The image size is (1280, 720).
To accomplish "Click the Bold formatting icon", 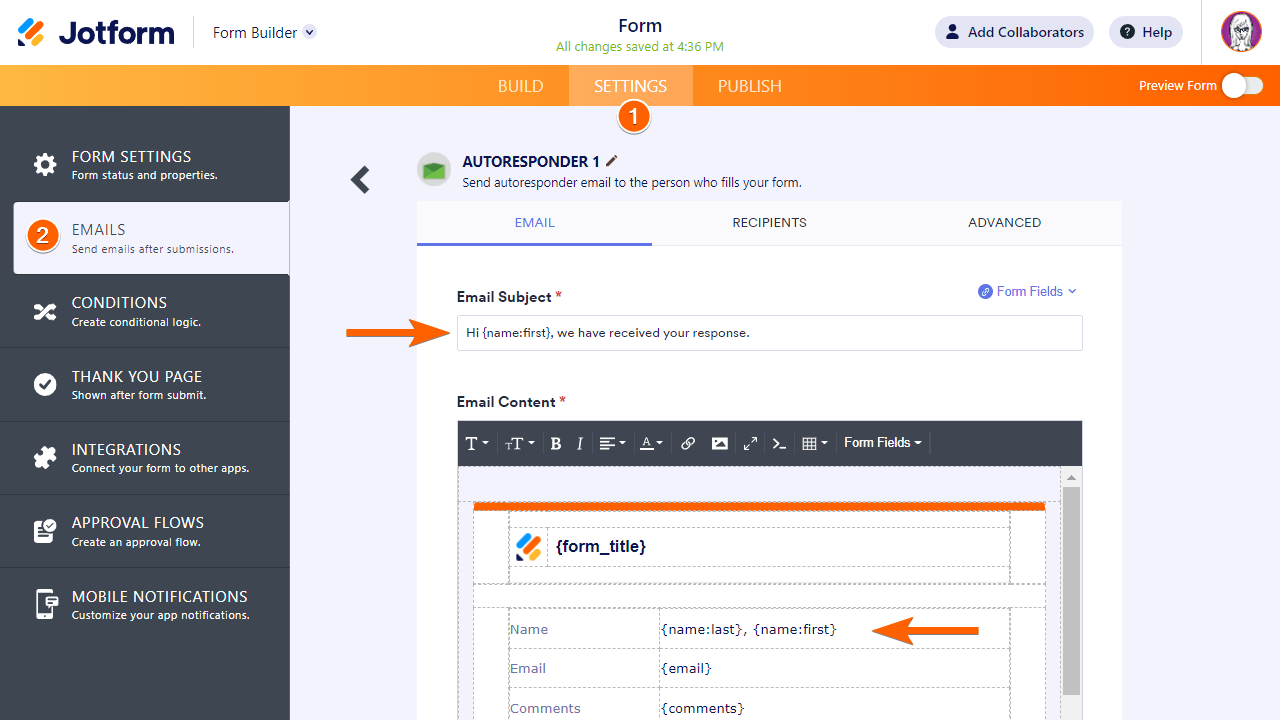I will tap(556, 443).
